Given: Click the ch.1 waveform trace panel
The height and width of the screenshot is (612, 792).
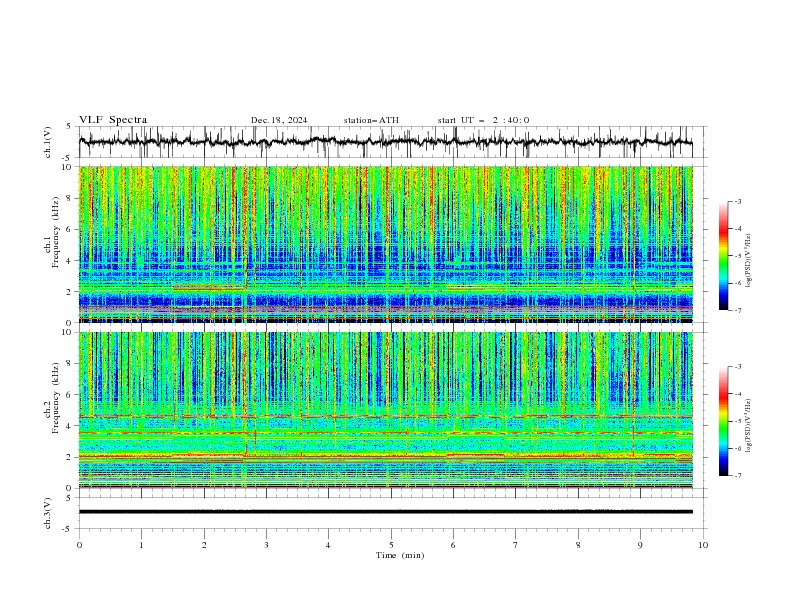Looking at the screenshot, I should [393, 142].
